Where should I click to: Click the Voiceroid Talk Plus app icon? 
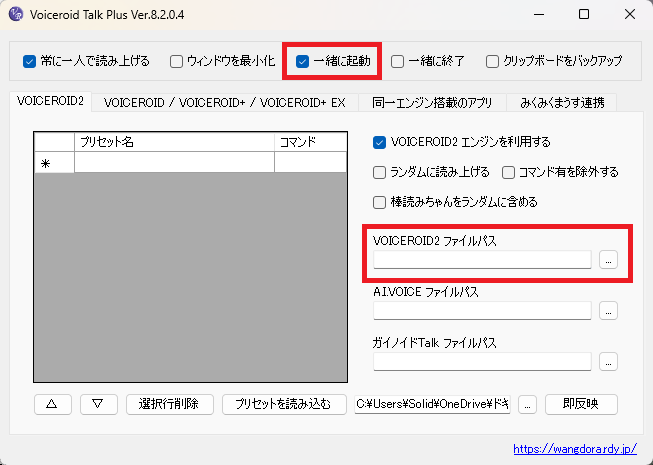click(15, 15)
